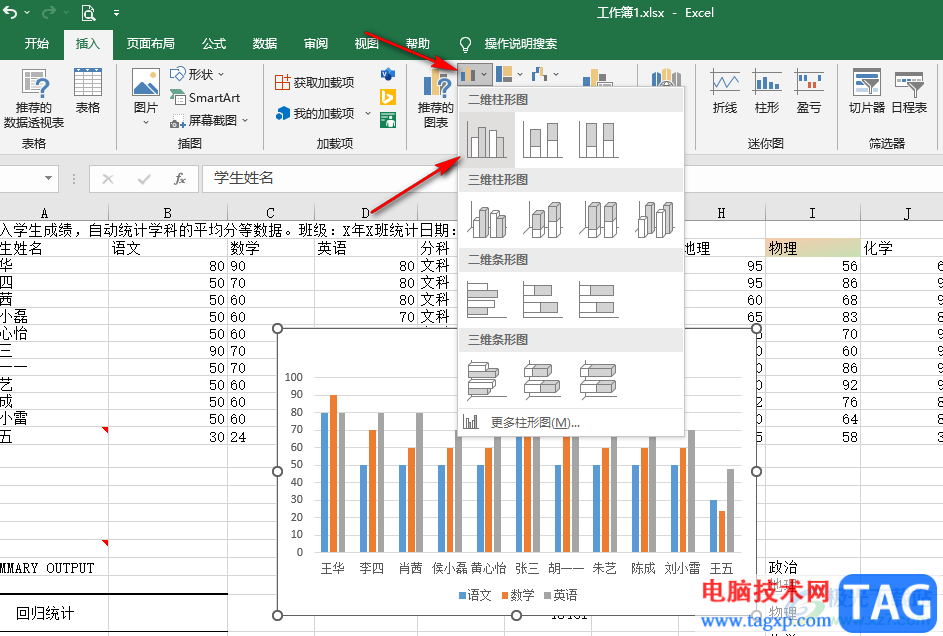Click the Visio data visualizer add-in icon
Image resolution: width=943 pixels, height=636 pixels.
point(388,75)
